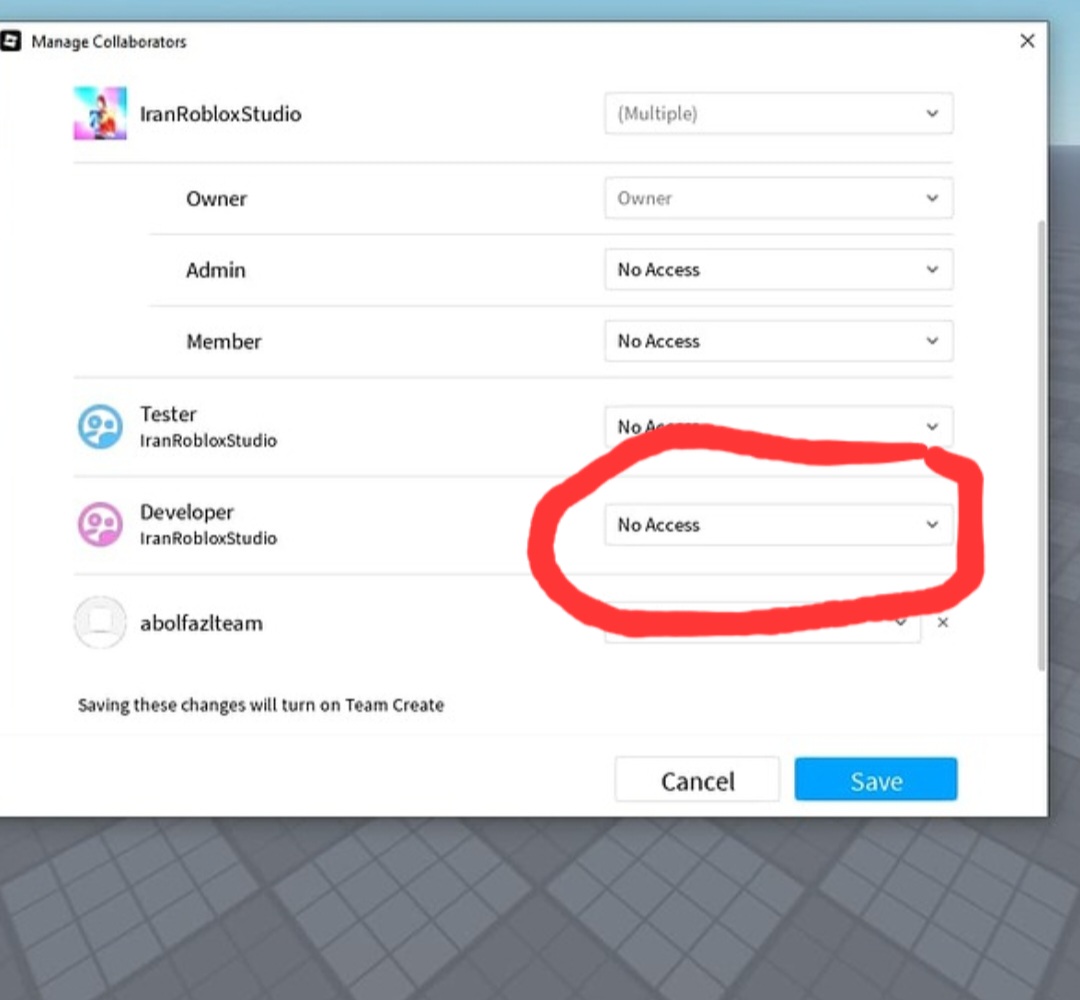Open the circled Developer No Access dropdown

pyautogui.click(x=779, y=524)
